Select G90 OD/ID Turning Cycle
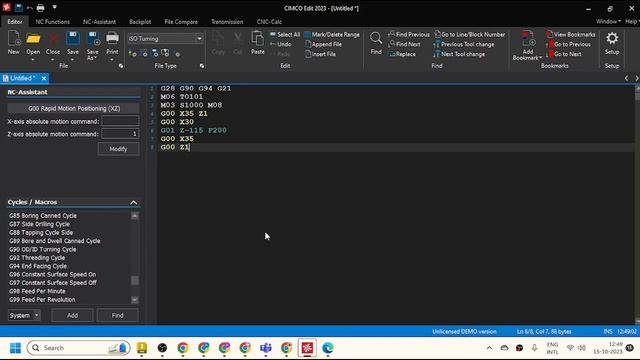The width and height of the screenshot is (640, 360). pos(42,249)
